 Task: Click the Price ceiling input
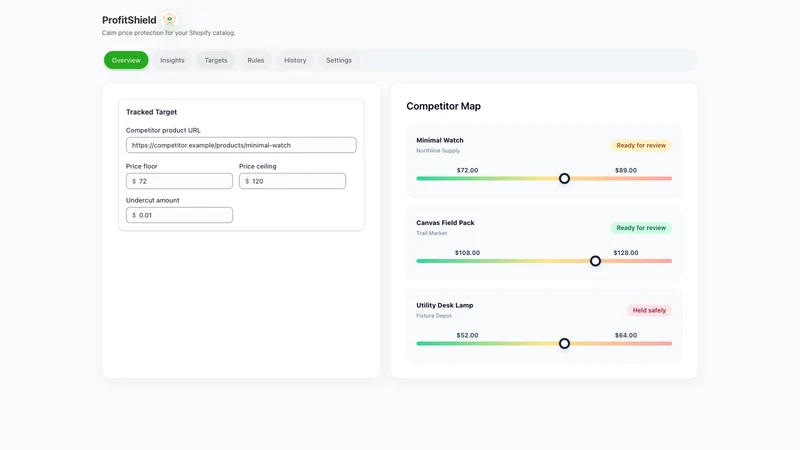(292, 181)
